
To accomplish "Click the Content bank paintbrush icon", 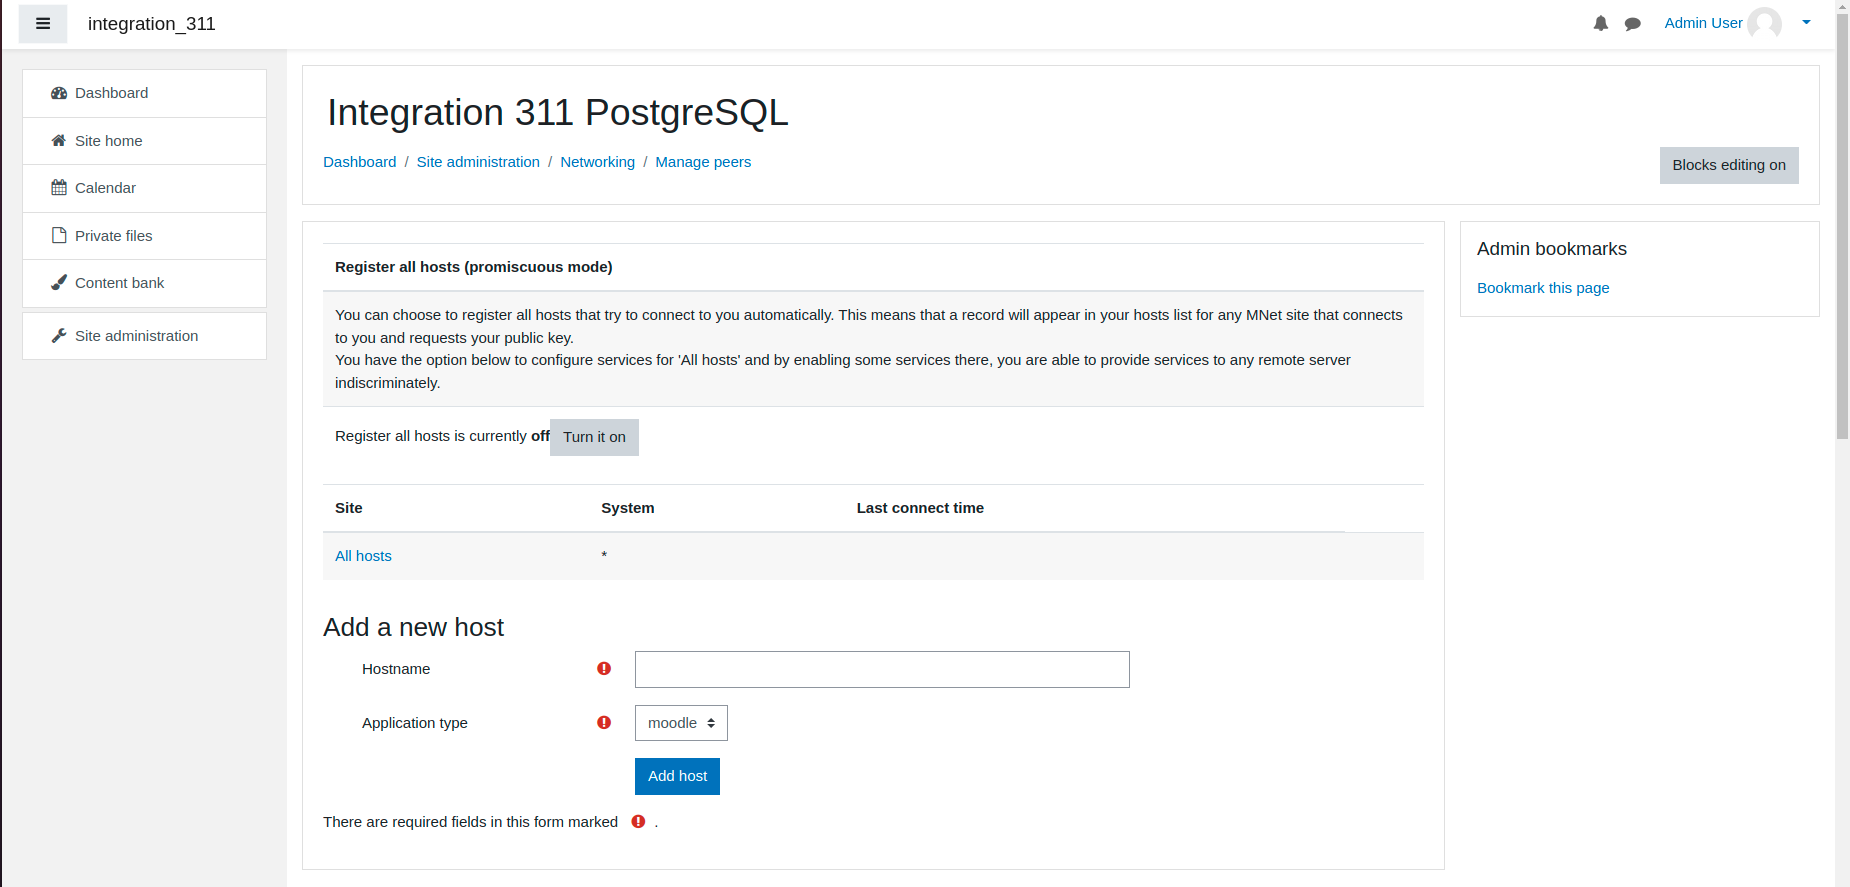I will [59, 283].
